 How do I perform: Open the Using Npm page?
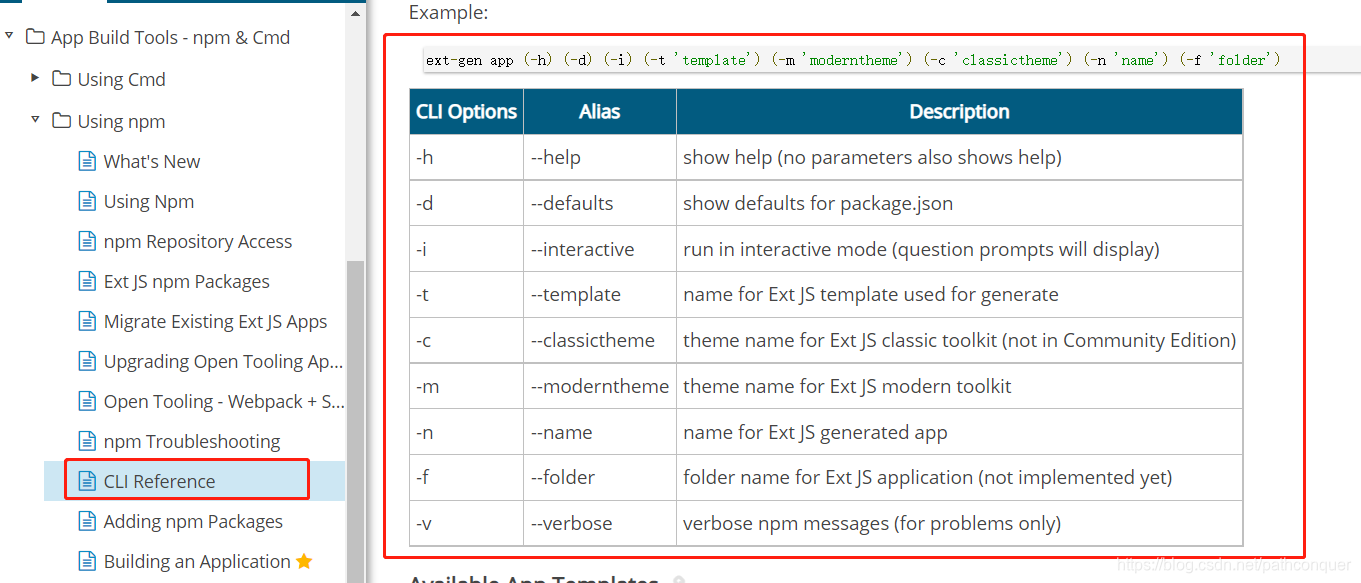tap(149, 201)
